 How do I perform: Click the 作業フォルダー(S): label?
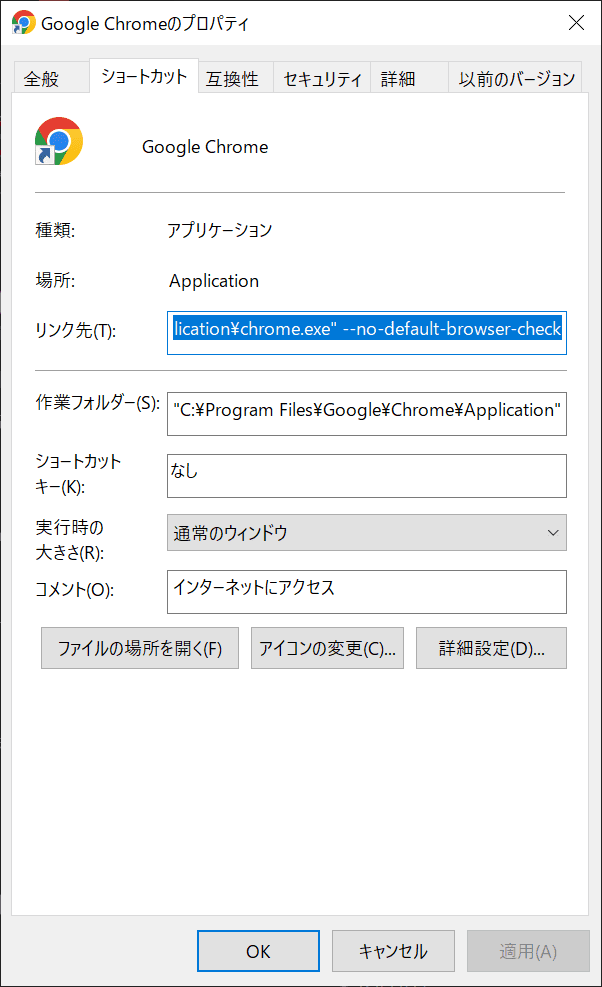coord(98,402)
